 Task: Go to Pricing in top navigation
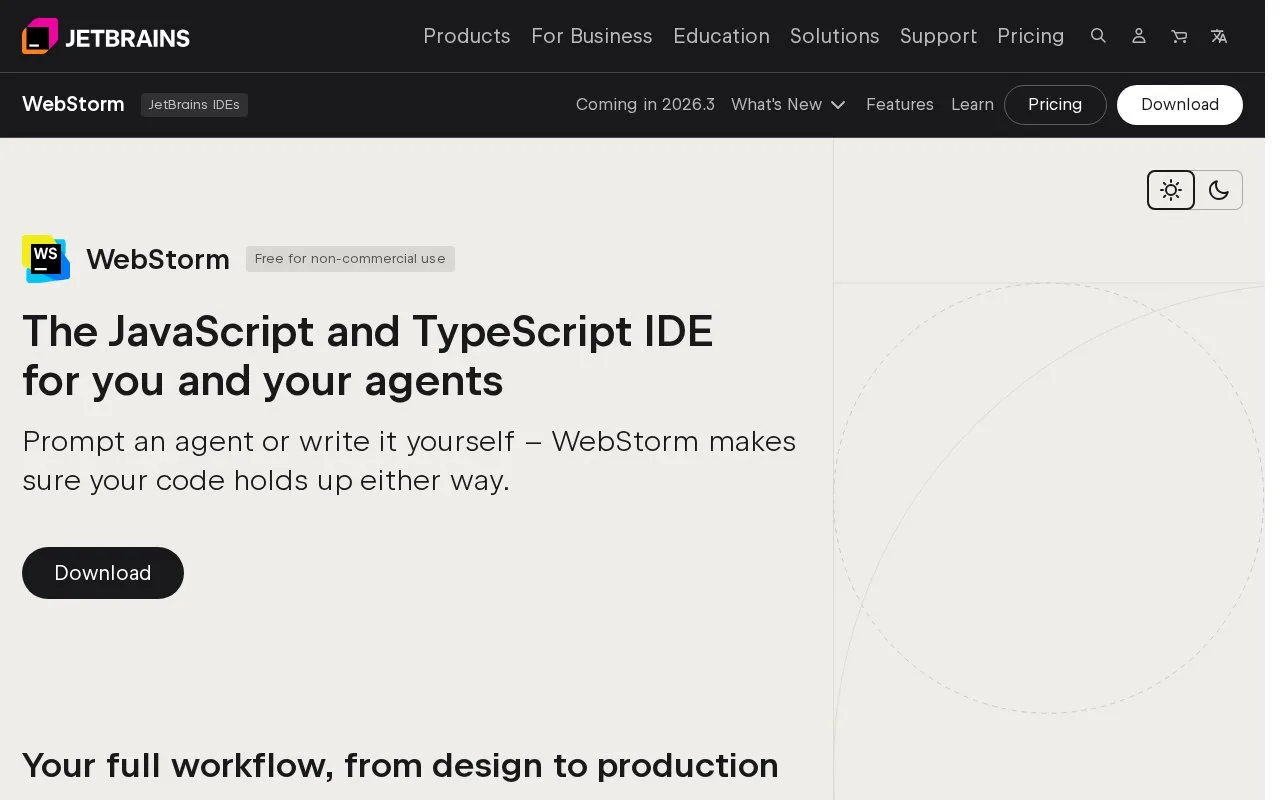(1031, 36)
